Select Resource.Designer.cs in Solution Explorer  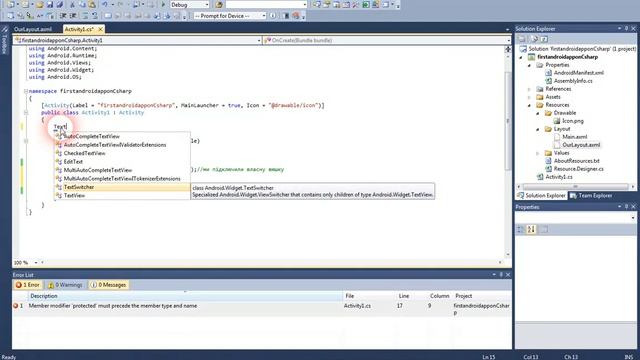[x=578, y=169]
